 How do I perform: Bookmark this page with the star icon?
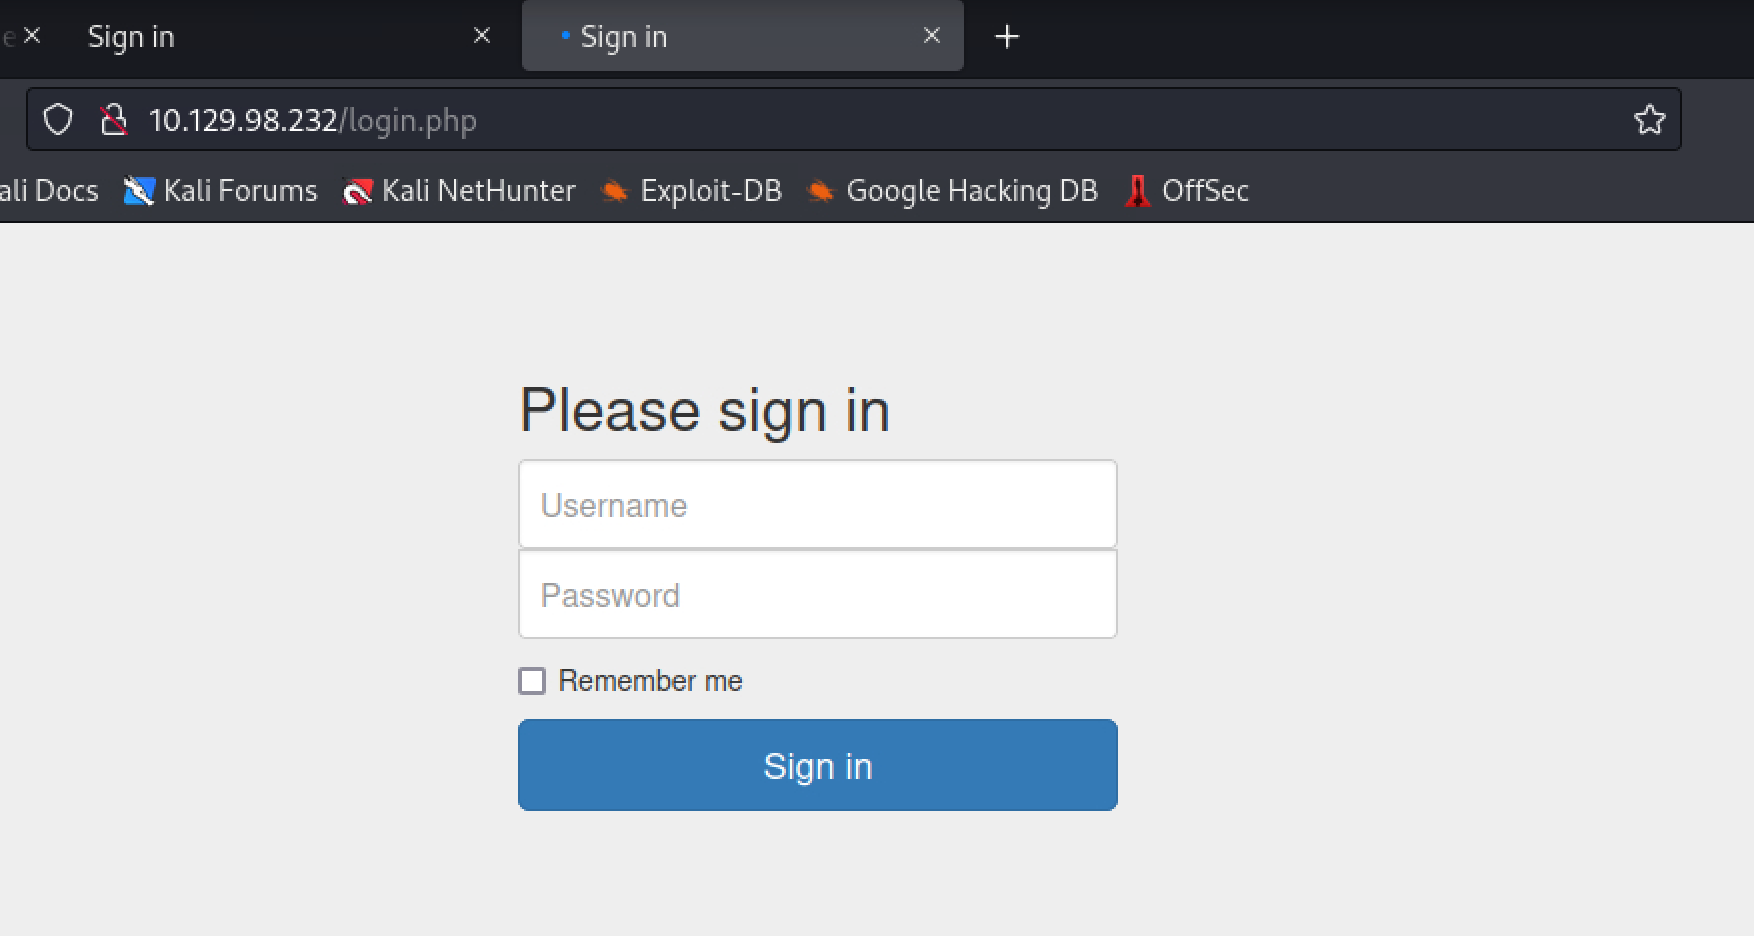(1649, 120)
